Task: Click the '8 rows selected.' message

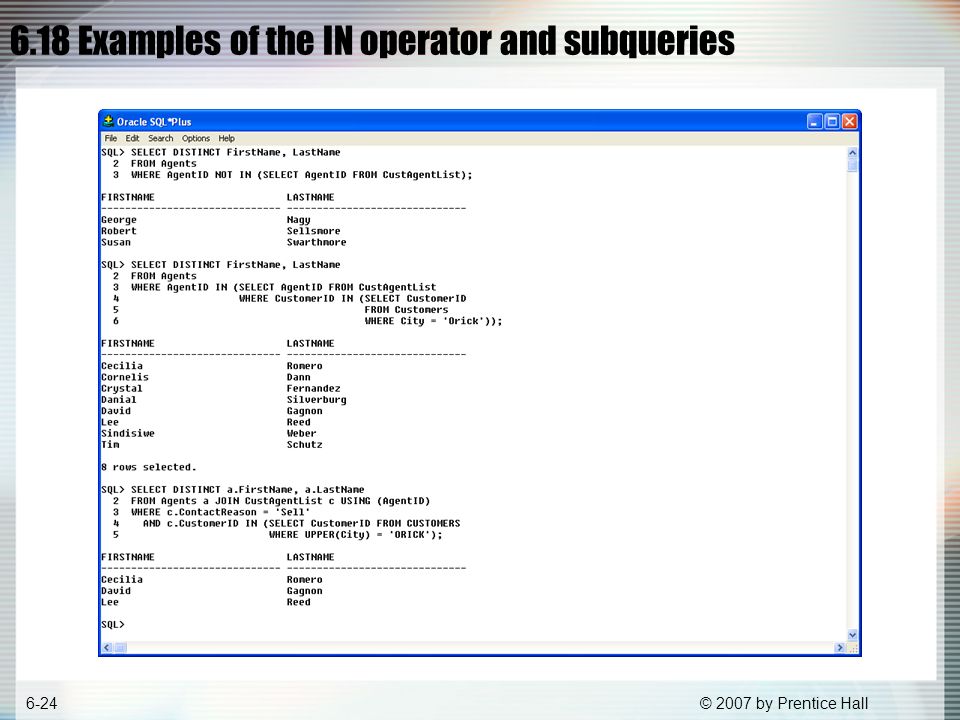Action: click(x=149, y=467)
